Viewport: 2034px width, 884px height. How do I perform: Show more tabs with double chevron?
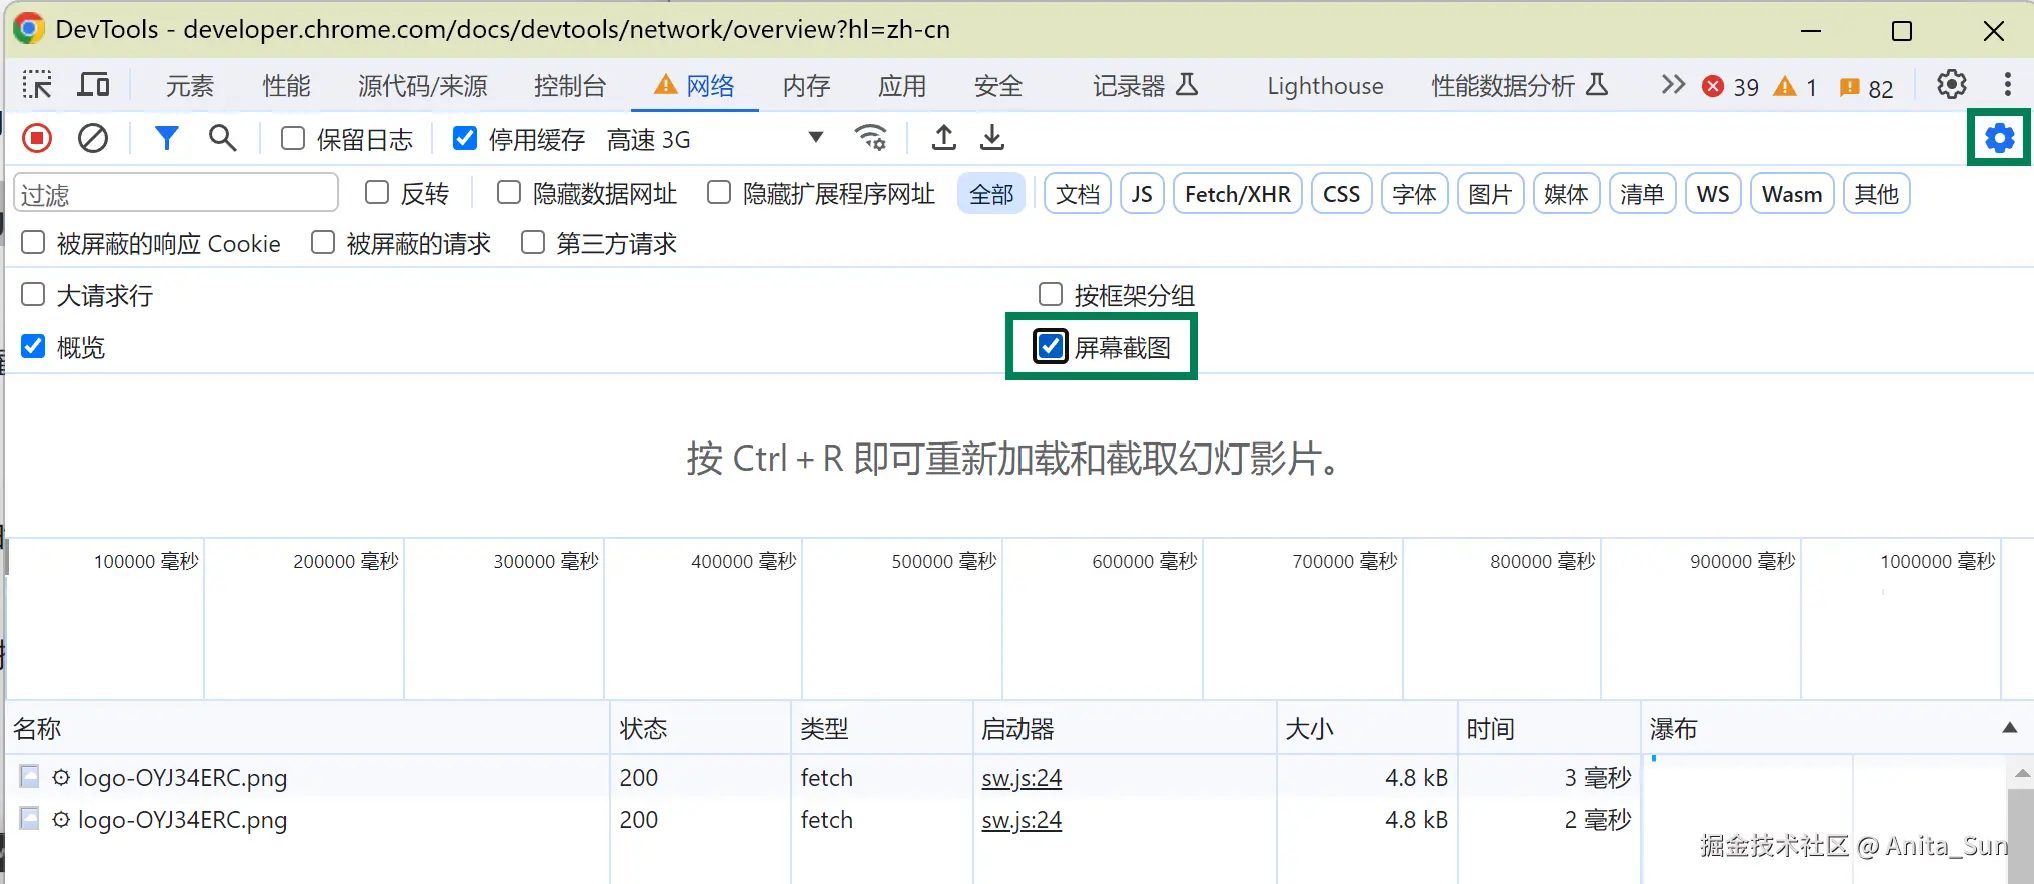1672,85
